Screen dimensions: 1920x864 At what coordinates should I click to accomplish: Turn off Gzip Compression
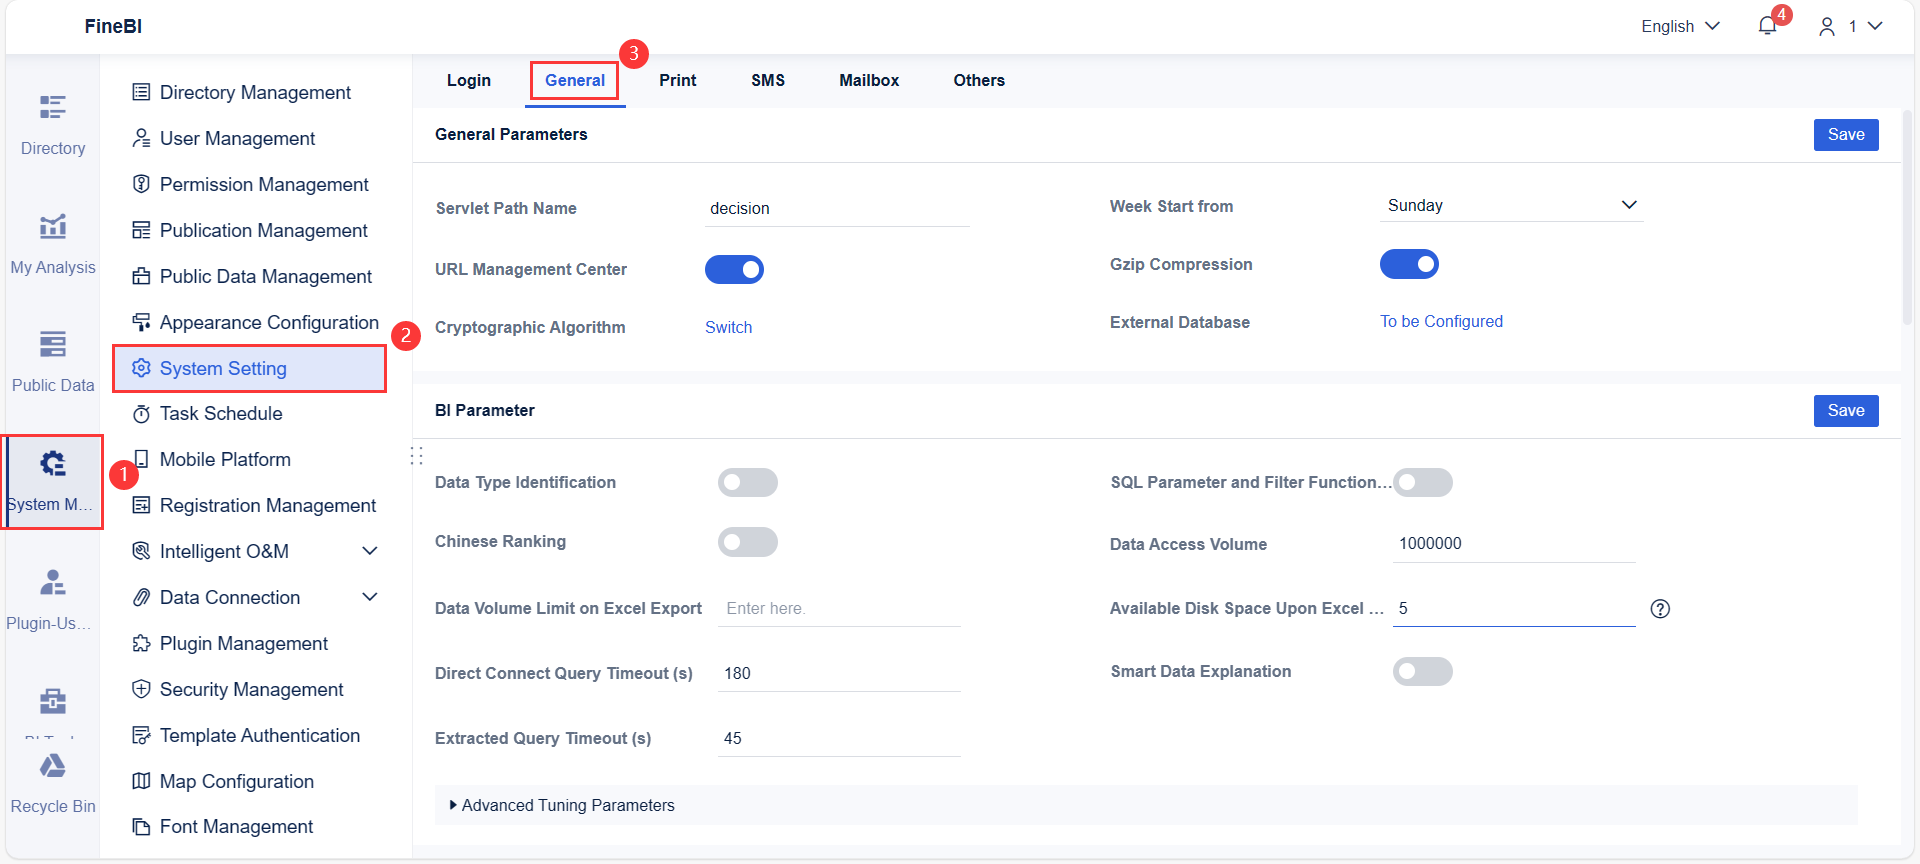[x=1409, y=264]
